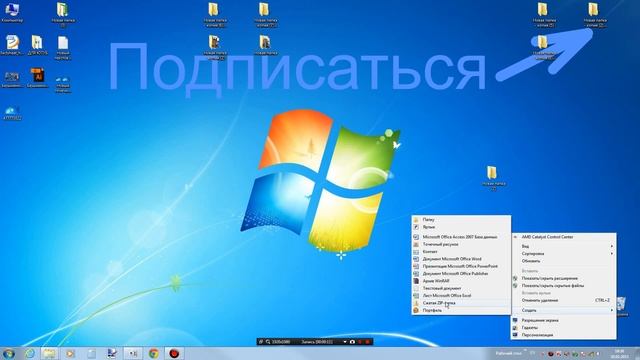
Task: Expand the Создать submenu entry
Action: 563,310
